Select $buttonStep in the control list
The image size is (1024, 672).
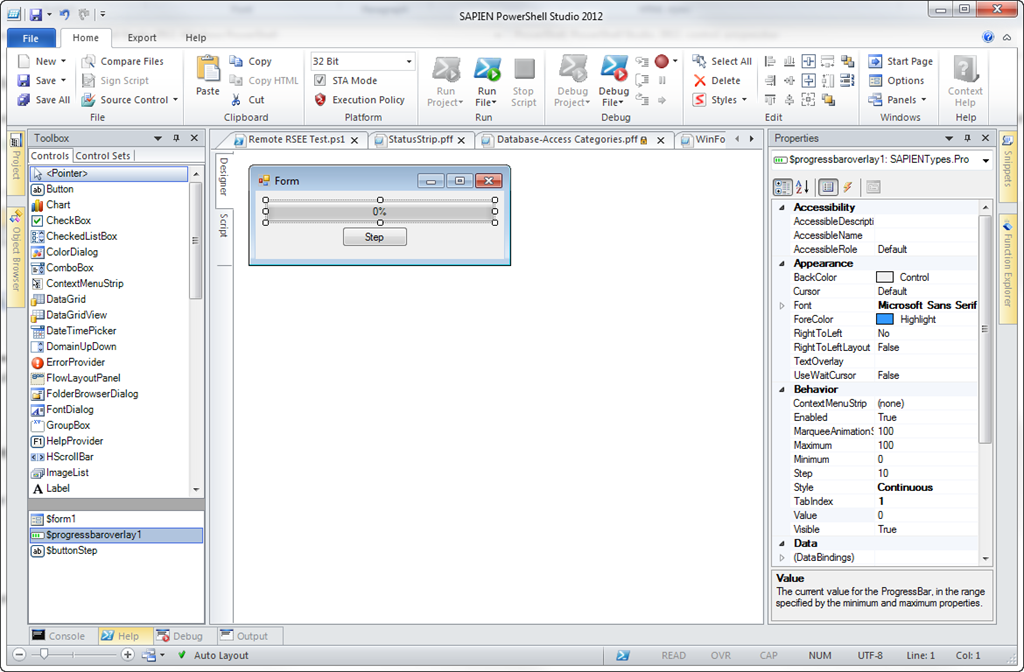tap(116, 551)
